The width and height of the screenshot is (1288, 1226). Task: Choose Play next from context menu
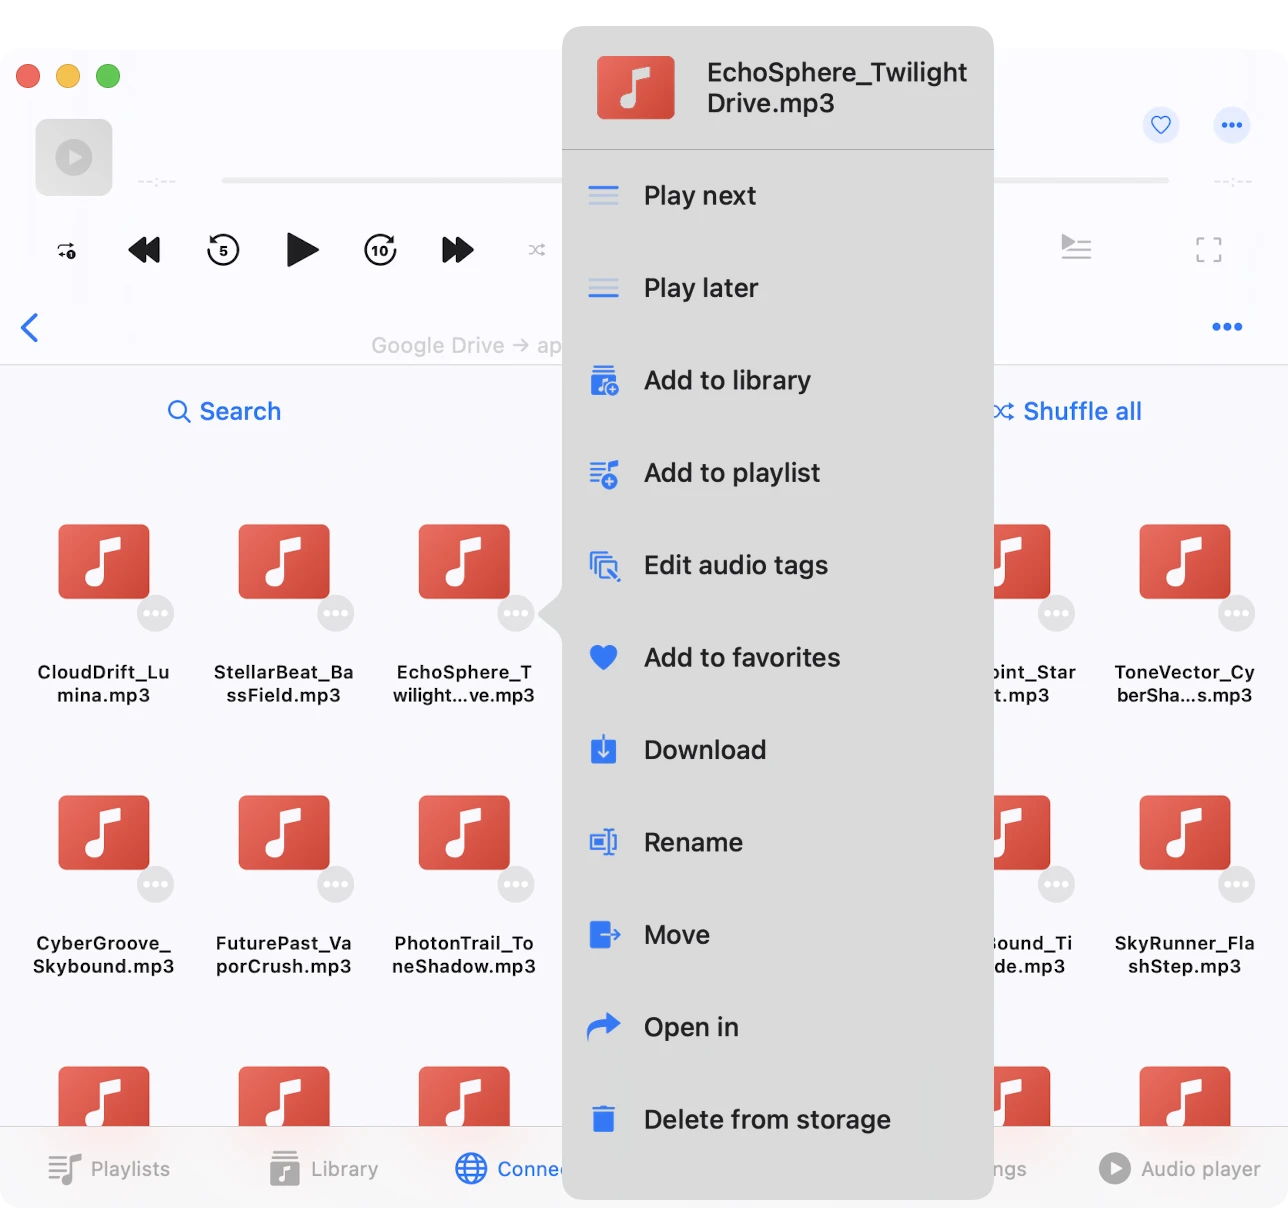[x=699, y=196]
